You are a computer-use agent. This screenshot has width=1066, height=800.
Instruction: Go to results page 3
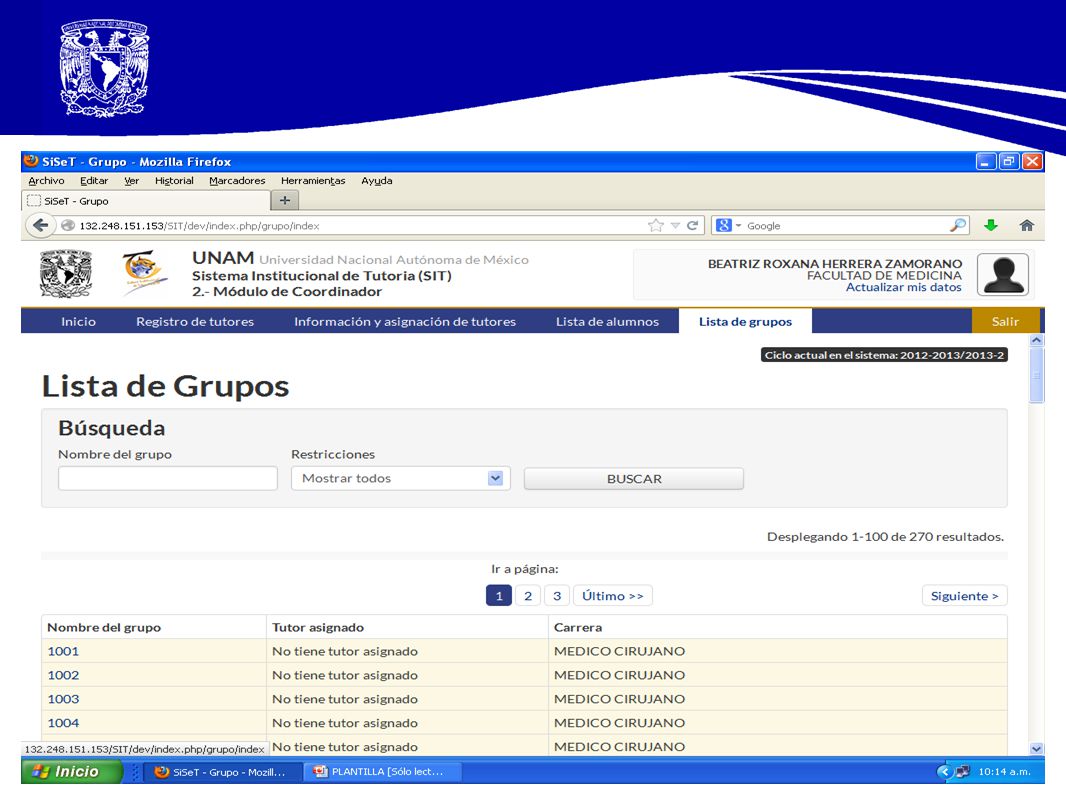(557, 595)
